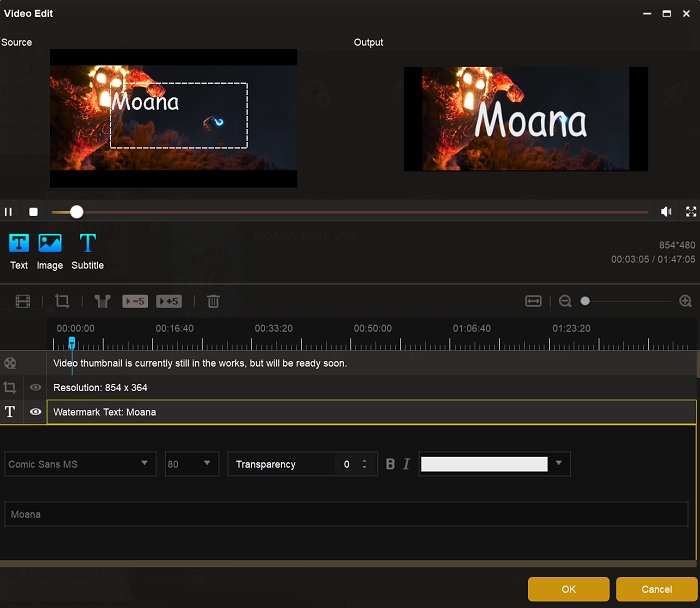
Task: Maximize the Video Edit window
Action: click(x=667, y=14)
